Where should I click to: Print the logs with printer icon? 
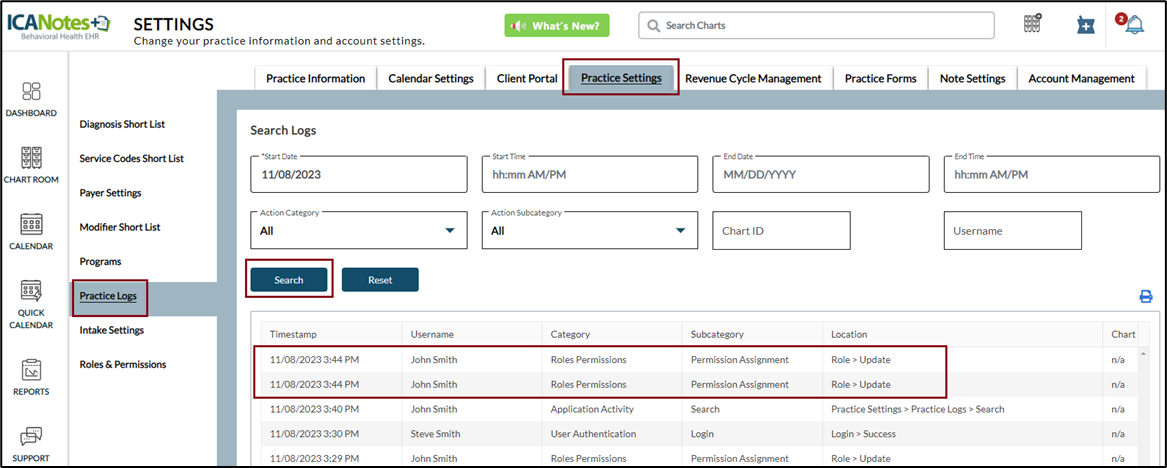[1146, 296]
